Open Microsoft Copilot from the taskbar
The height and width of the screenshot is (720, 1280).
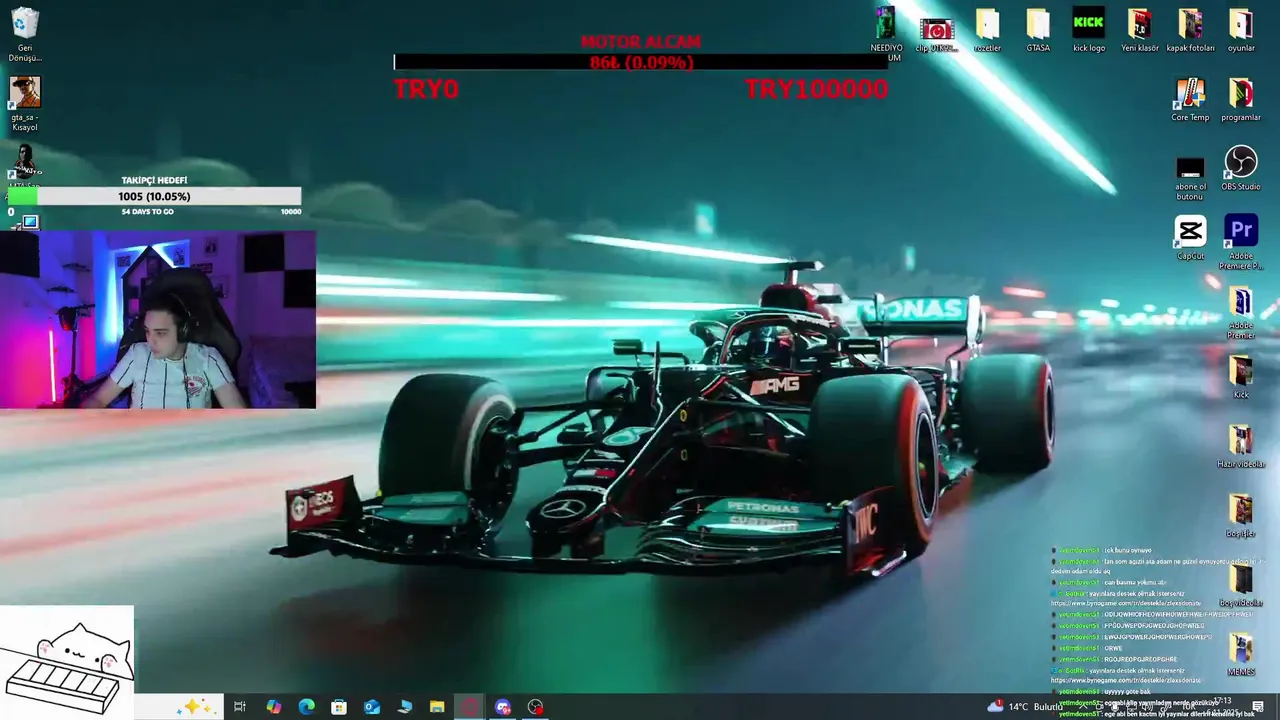pos(273,707)
